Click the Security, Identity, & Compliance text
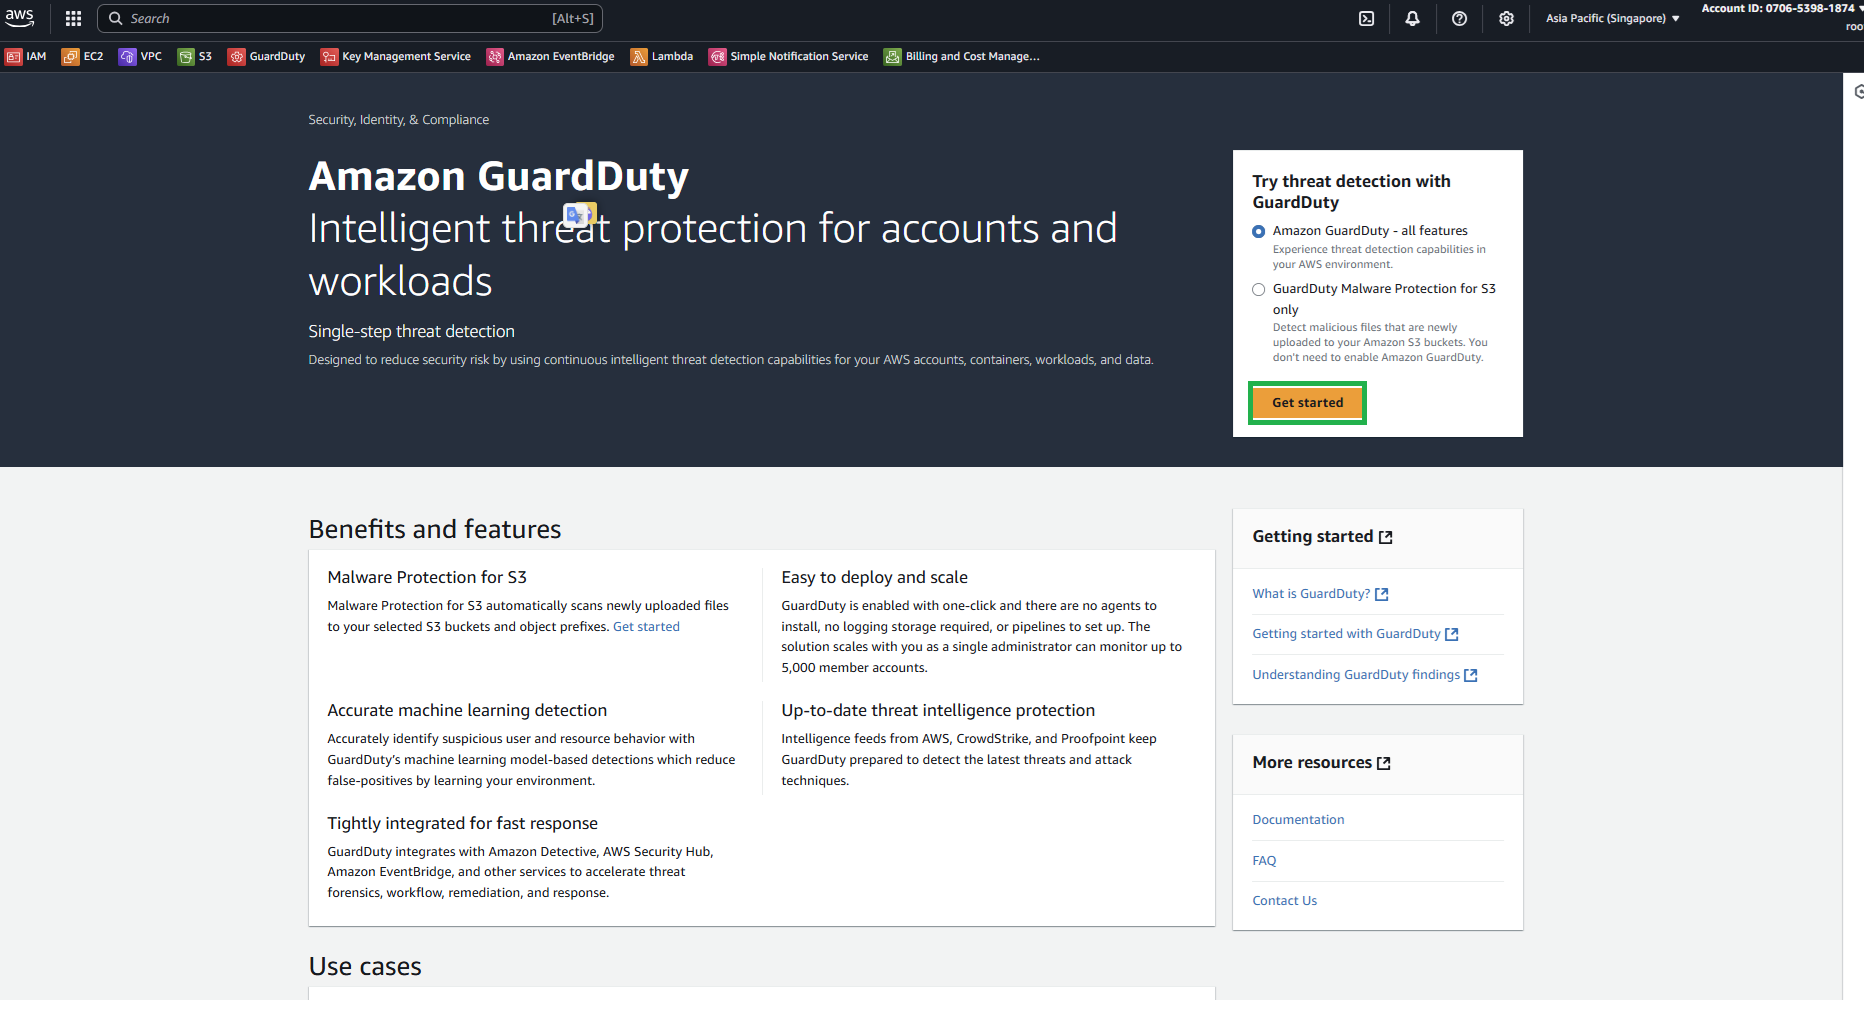Screen dimensions: 1867x1020 click(399, 120)
